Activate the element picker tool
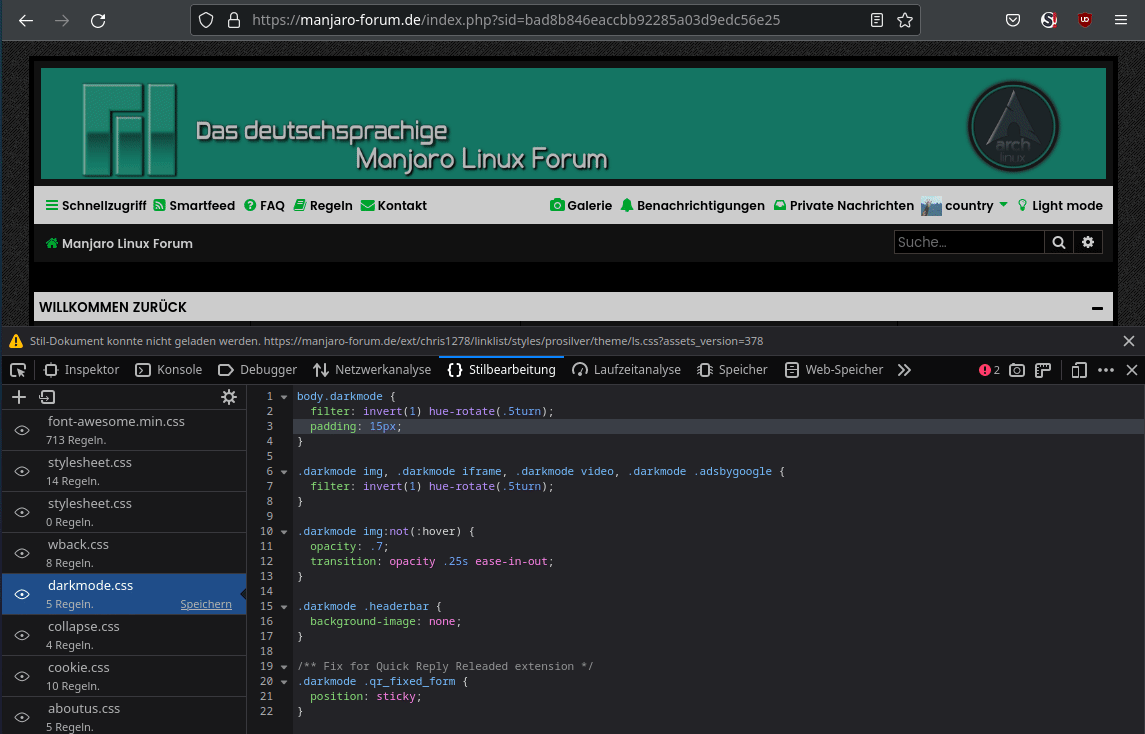This screenshot has width=1145, height=734. 18,370
